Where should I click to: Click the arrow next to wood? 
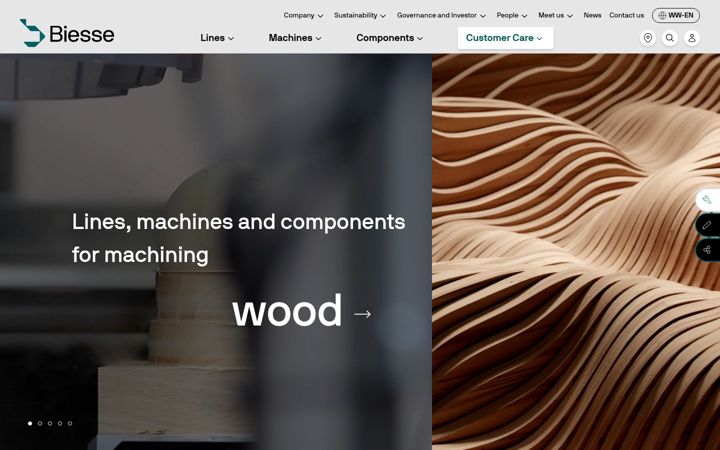click(x=362, y=314)
